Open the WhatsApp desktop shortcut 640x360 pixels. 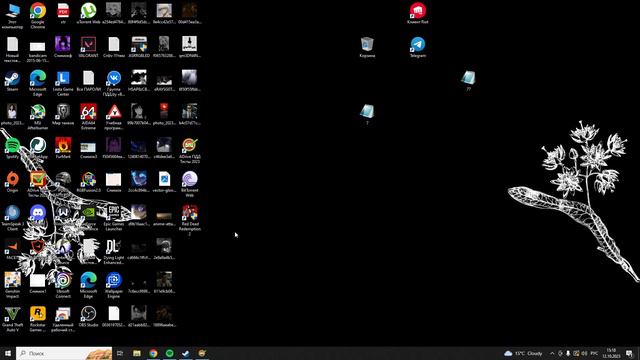pos(38,148)
